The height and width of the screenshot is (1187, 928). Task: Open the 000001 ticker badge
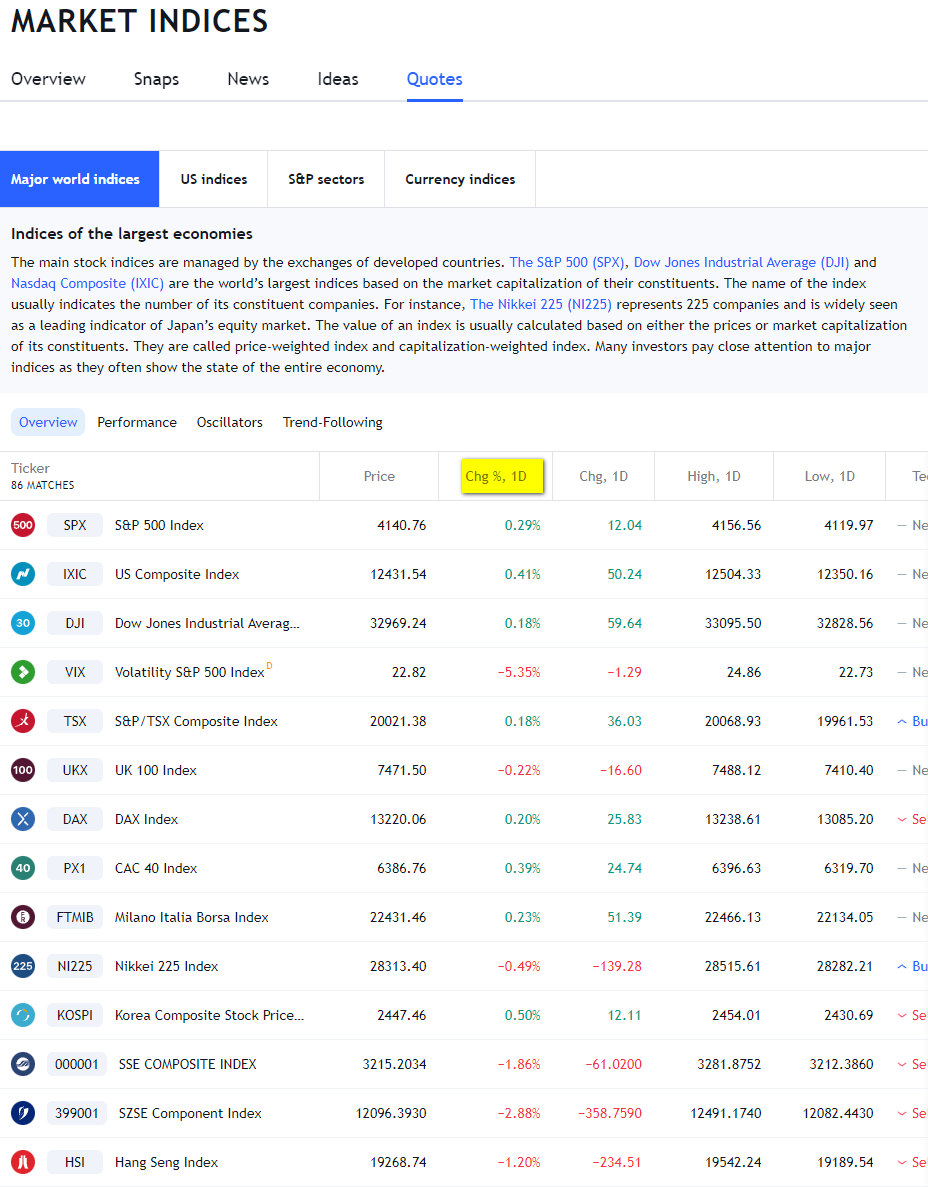(76, 1064)
